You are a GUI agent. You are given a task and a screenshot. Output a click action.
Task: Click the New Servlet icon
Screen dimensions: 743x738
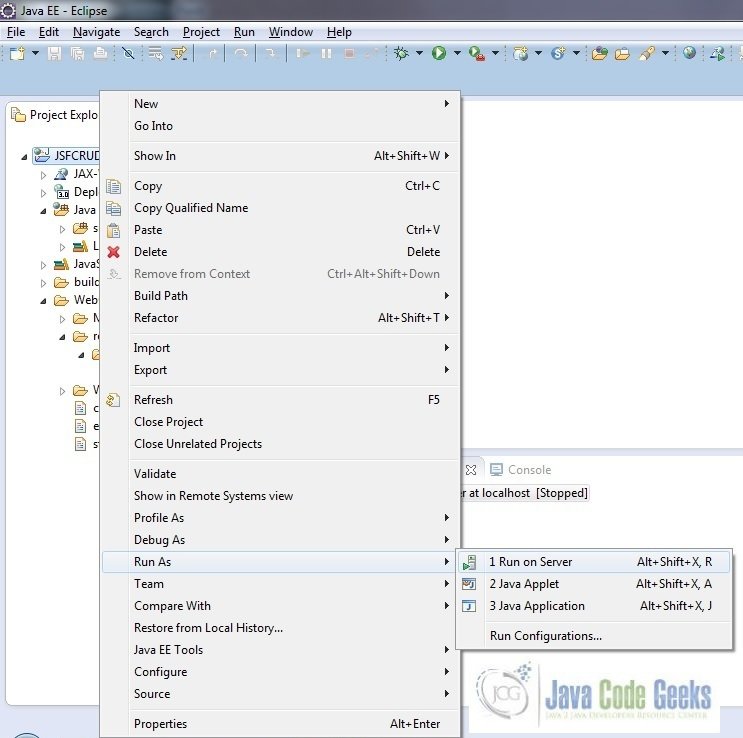558,53
